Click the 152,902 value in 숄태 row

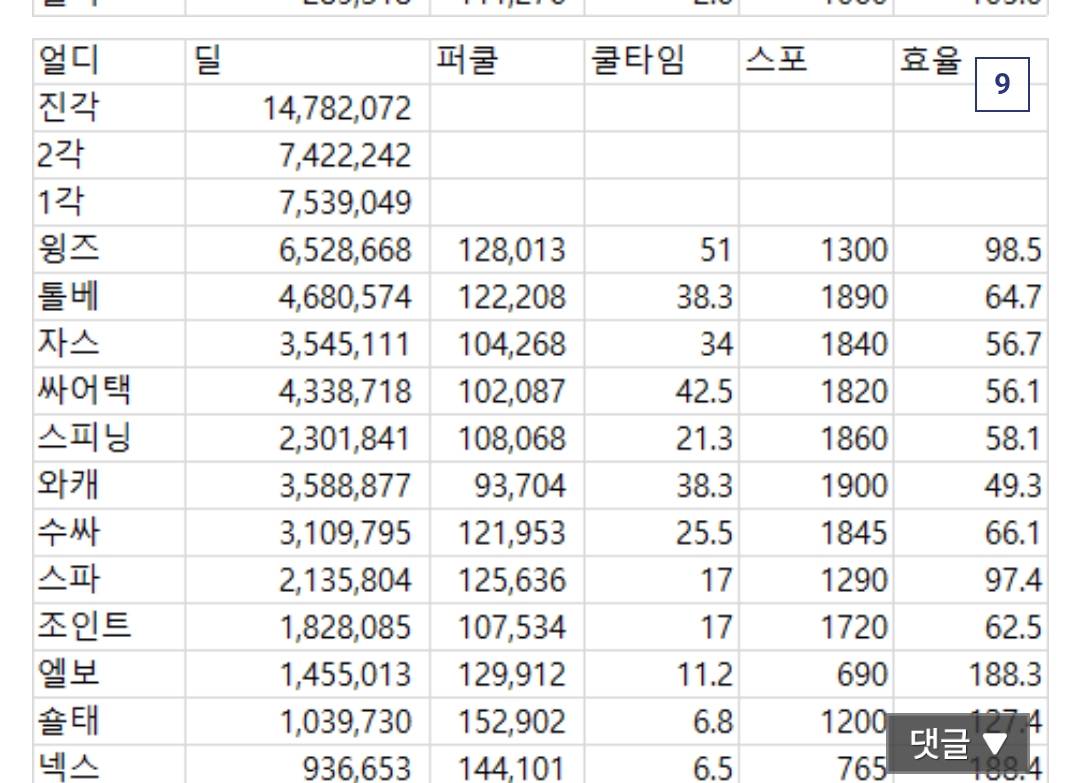coord(511,721)
